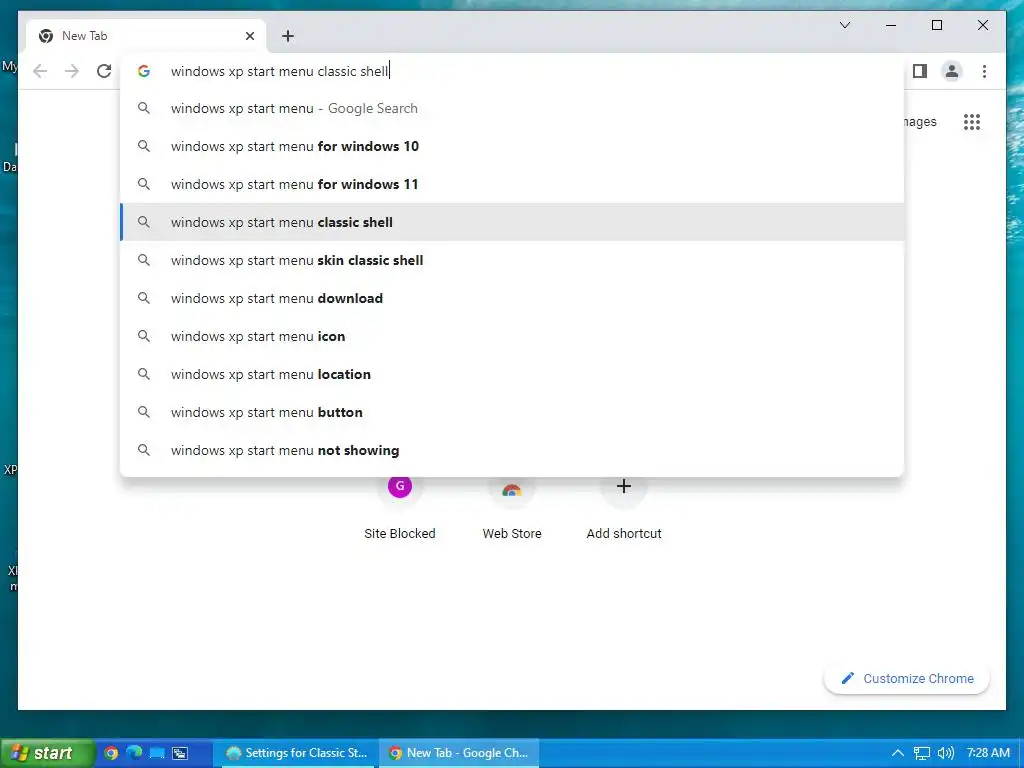Choose suggestion 'windows xp start menu - Google Search'
Image resolution: width=1024 pixels, height=768 pixels.
512,108
